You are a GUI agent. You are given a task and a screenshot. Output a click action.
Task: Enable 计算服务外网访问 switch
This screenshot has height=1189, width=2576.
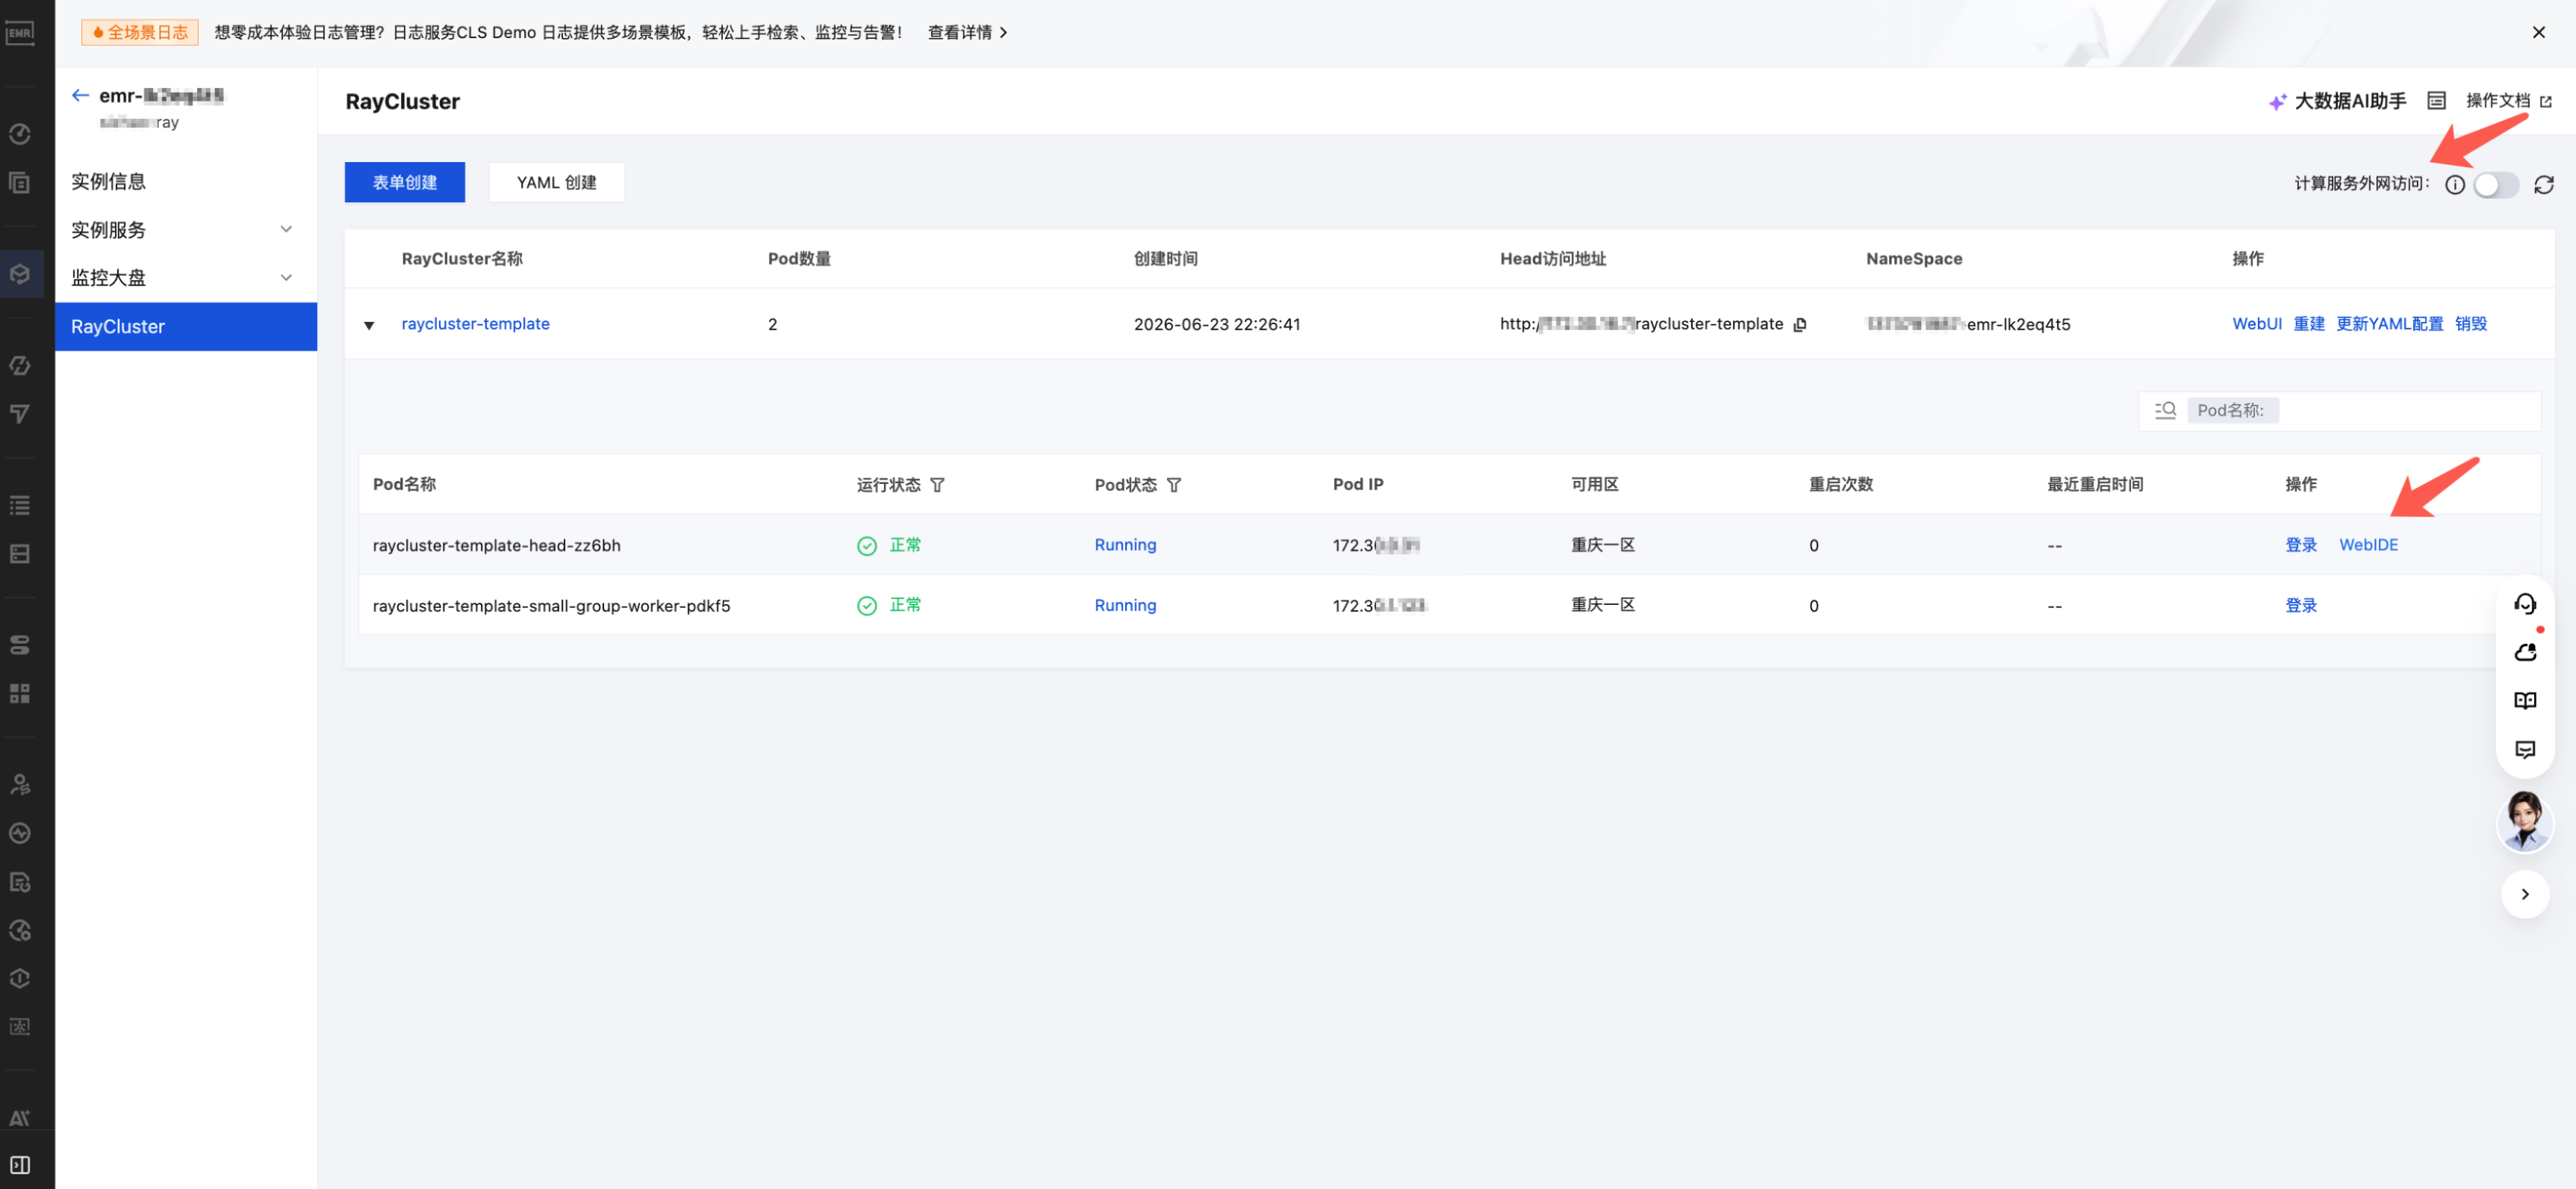click(2495, 184)
